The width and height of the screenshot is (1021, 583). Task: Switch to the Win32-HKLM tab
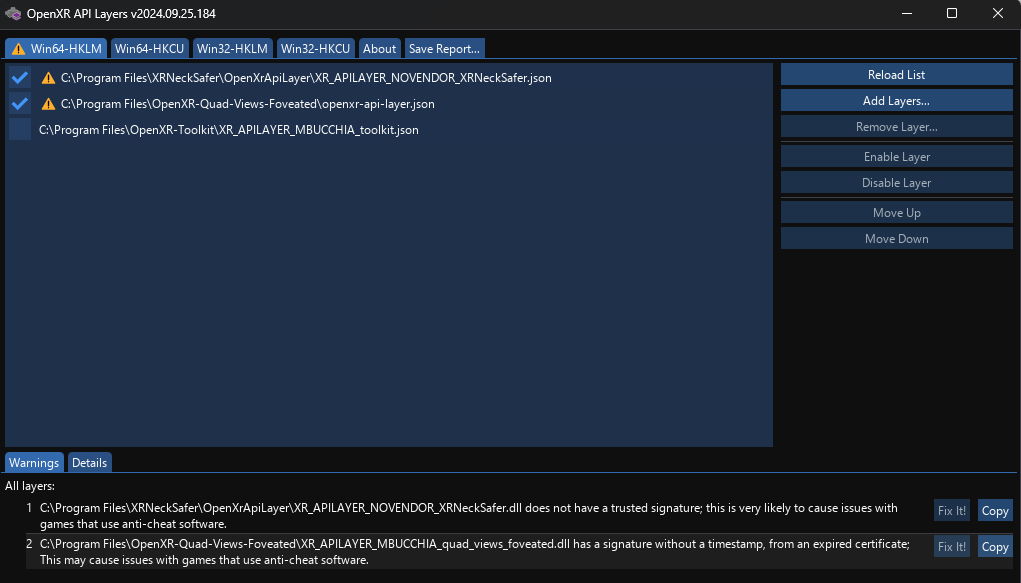232,49
